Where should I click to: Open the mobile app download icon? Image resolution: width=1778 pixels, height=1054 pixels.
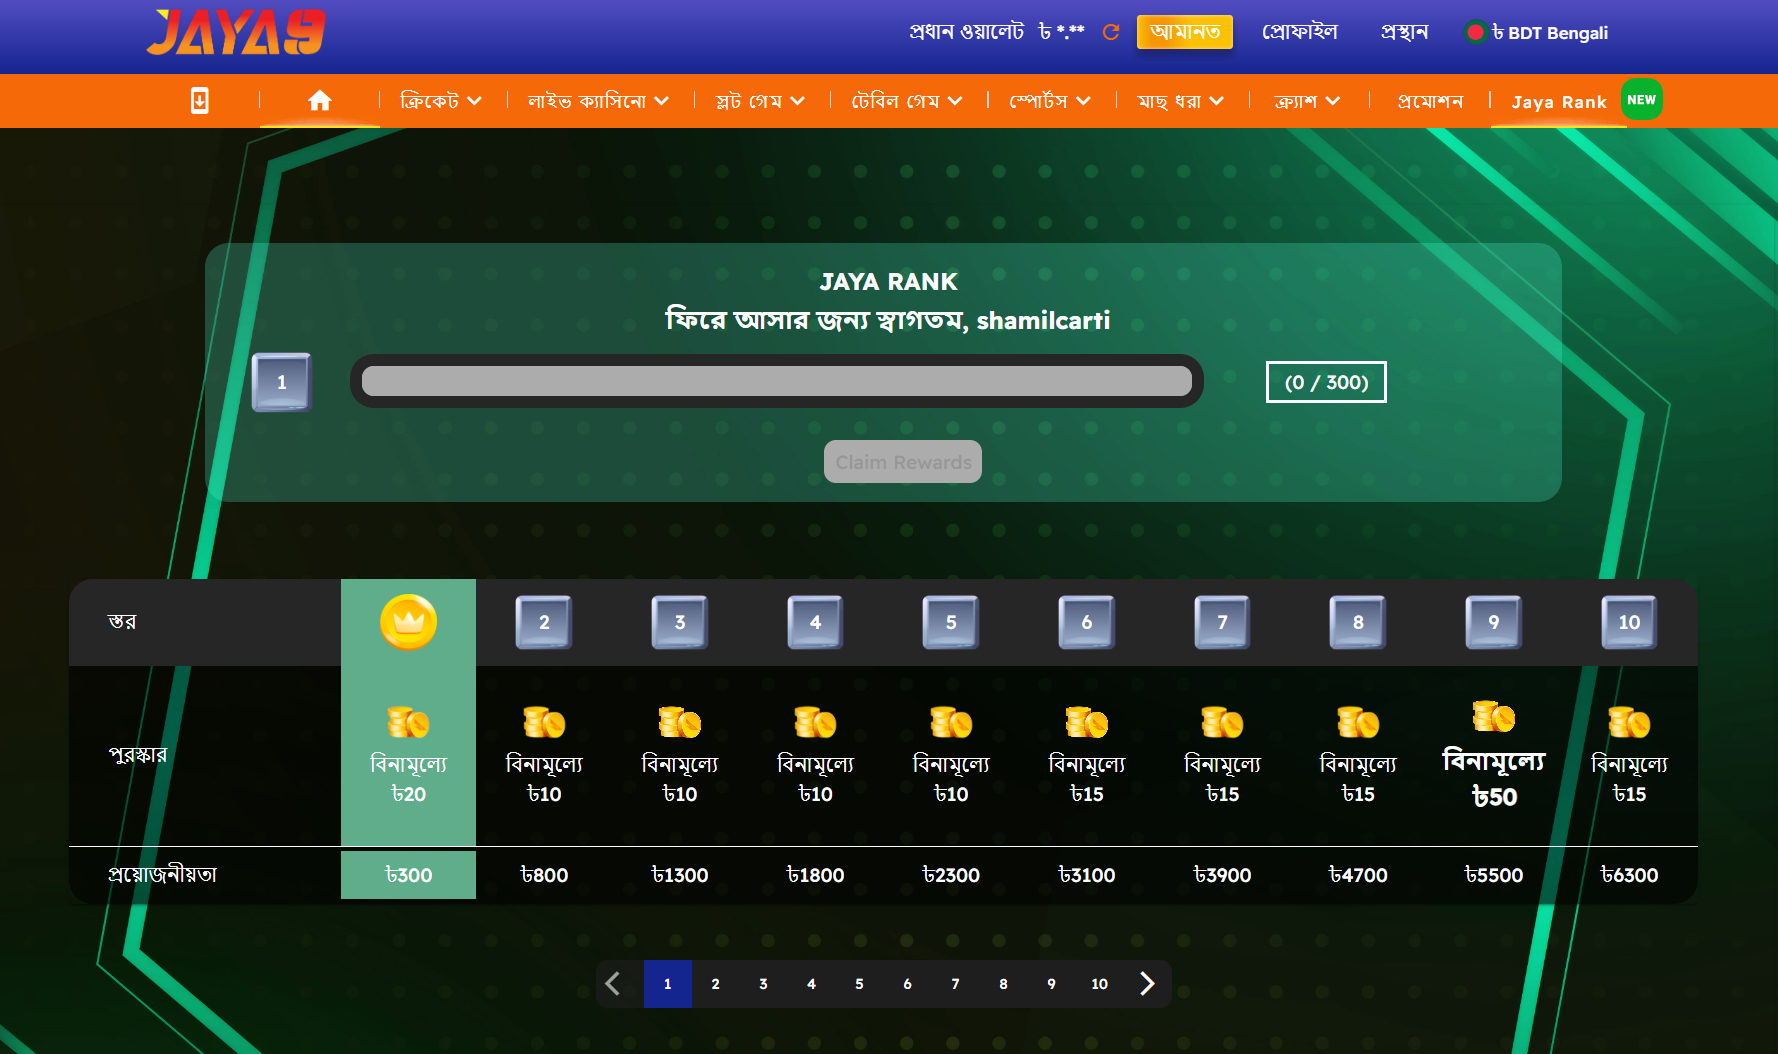click(x=200, y=101)
